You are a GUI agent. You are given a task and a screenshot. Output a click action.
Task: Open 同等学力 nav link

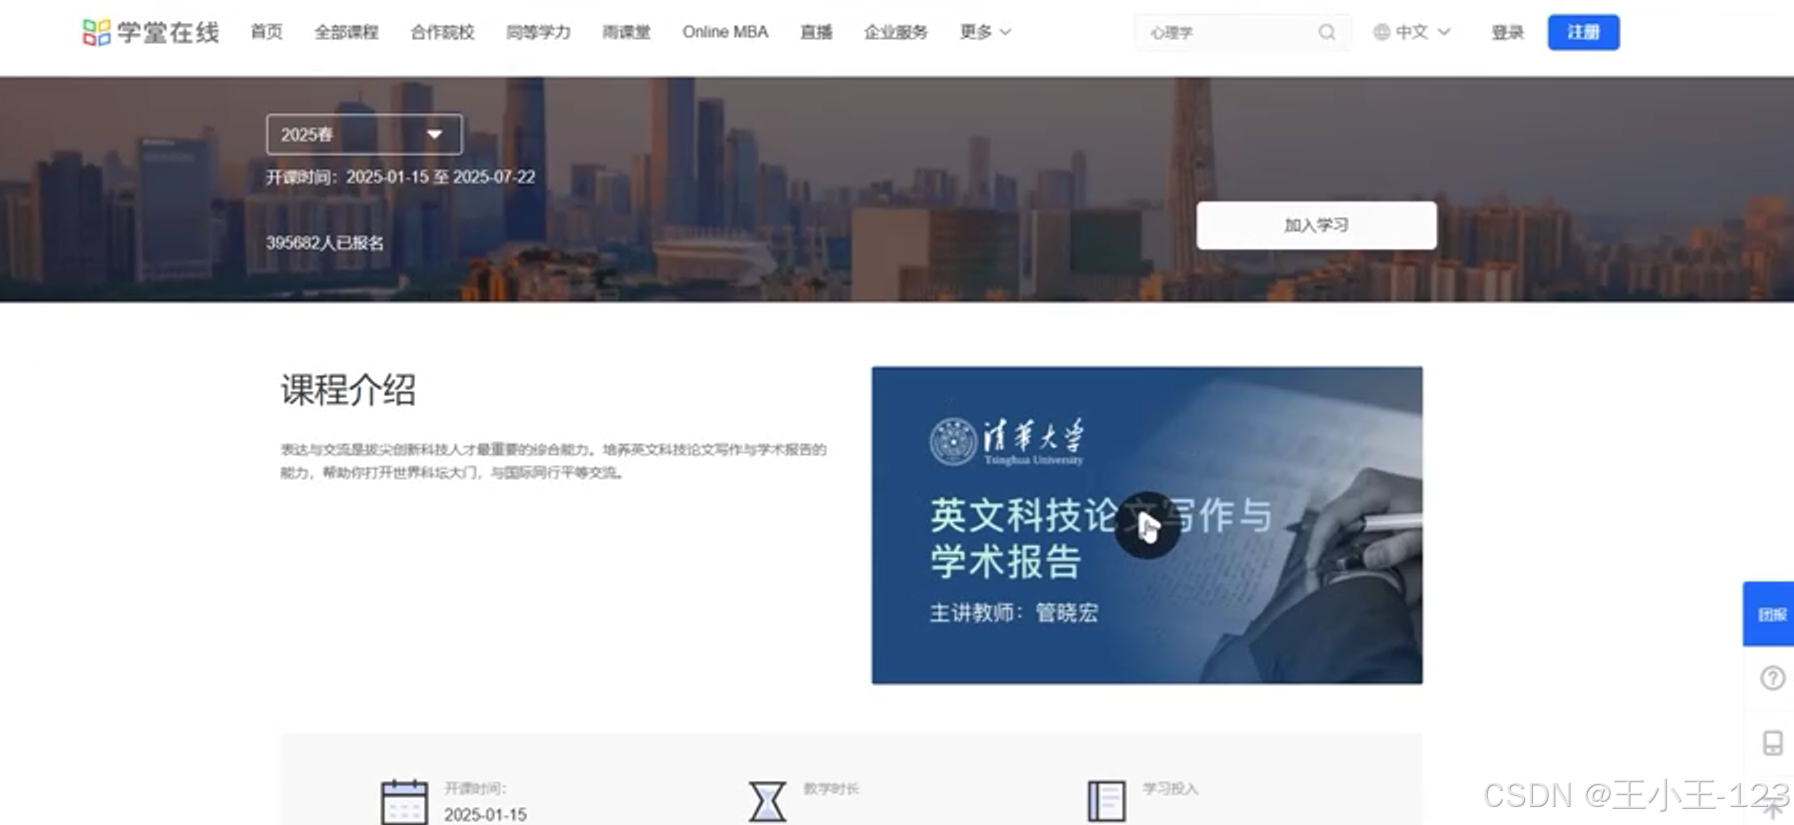(538, 32)
